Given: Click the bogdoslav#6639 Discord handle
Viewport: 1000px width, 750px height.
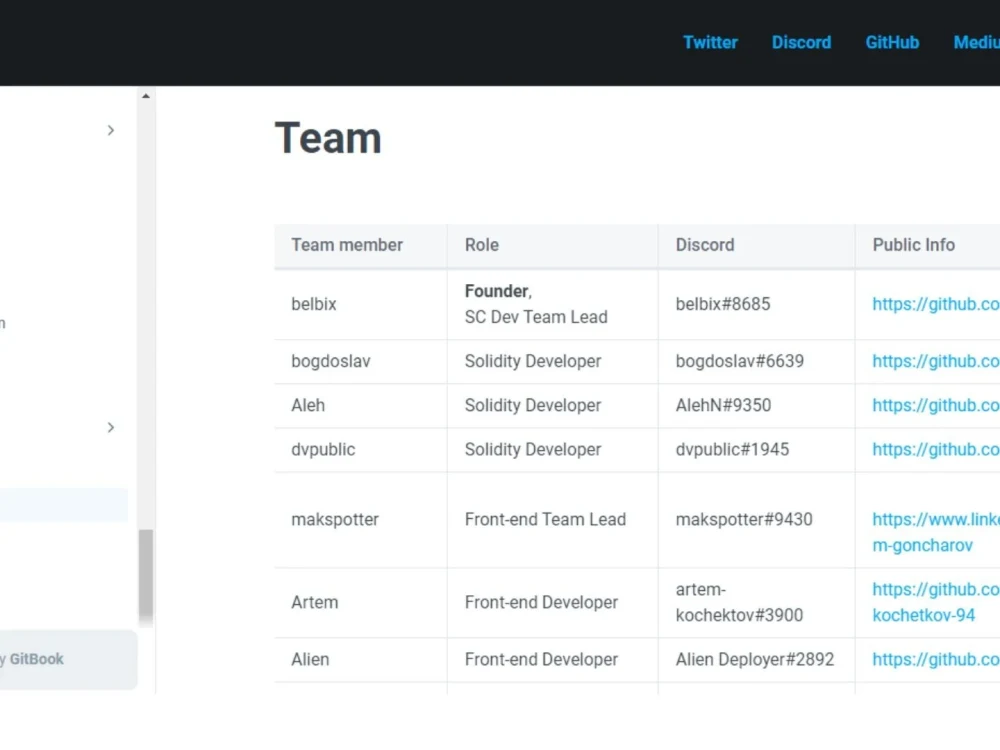Looking at the screenshot, I should pos(740,361).
